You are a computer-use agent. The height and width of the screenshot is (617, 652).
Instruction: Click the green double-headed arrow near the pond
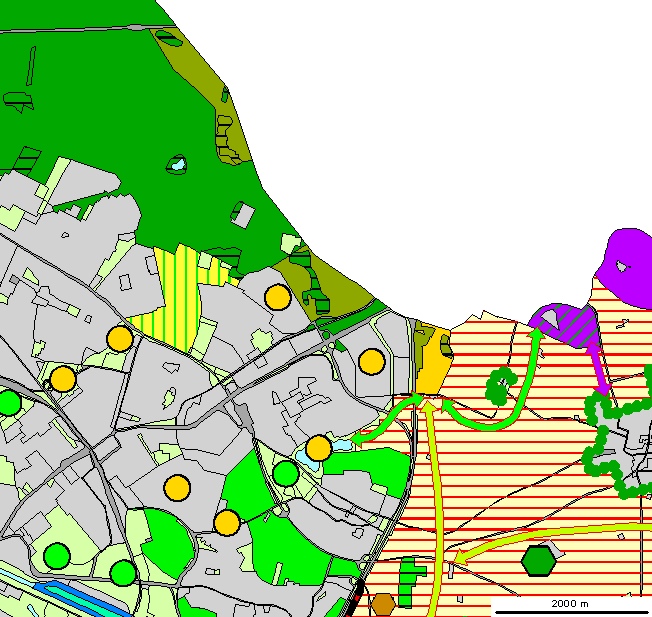coord(387,419)
